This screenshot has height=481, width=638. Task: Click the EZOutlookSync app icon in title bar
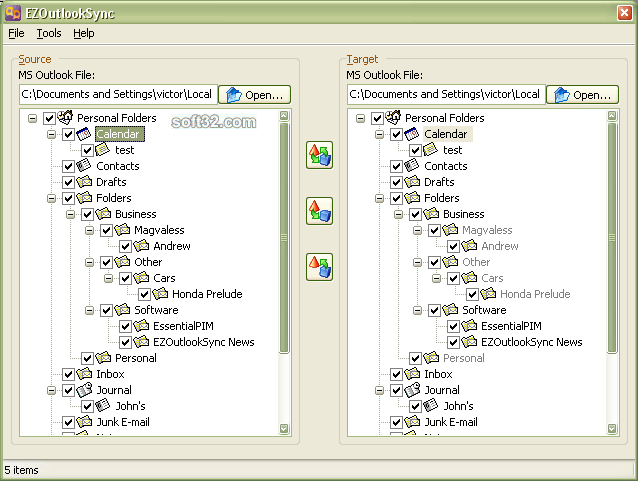coord(13,13)
